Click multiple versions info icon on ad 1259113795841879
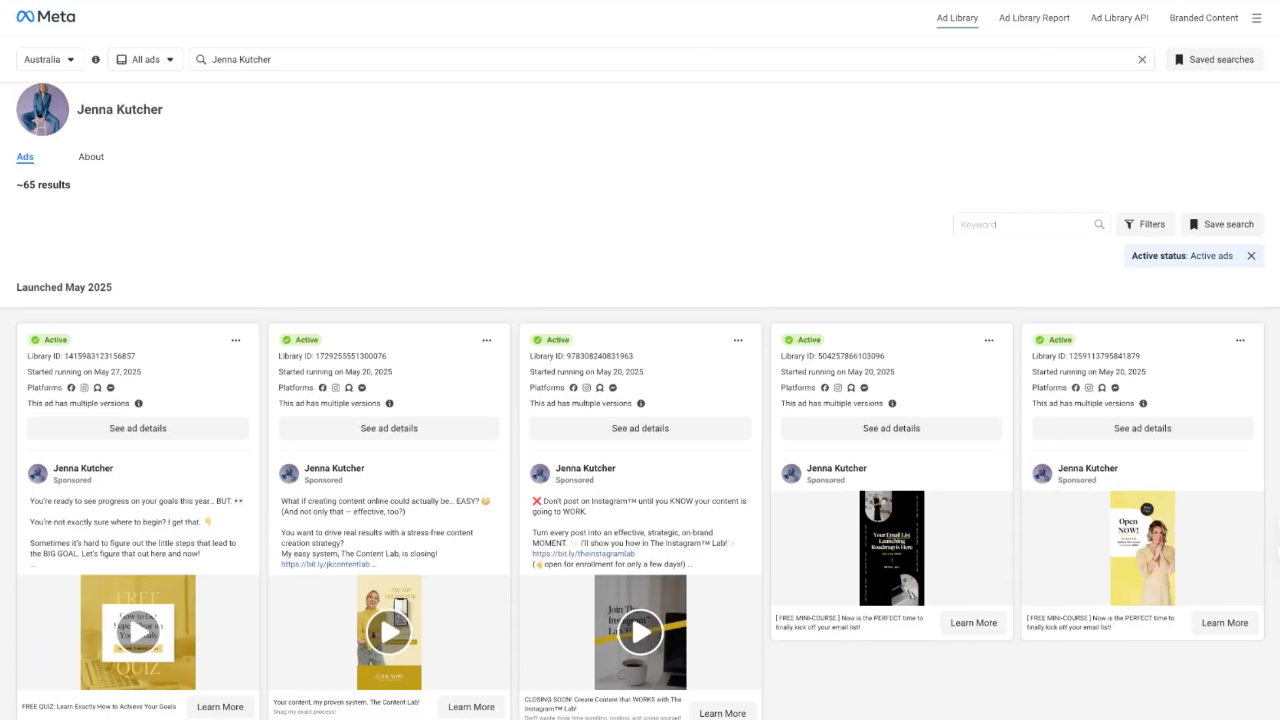The height and width of the screenshot is (720, 1280). (x=1143, y=404)
